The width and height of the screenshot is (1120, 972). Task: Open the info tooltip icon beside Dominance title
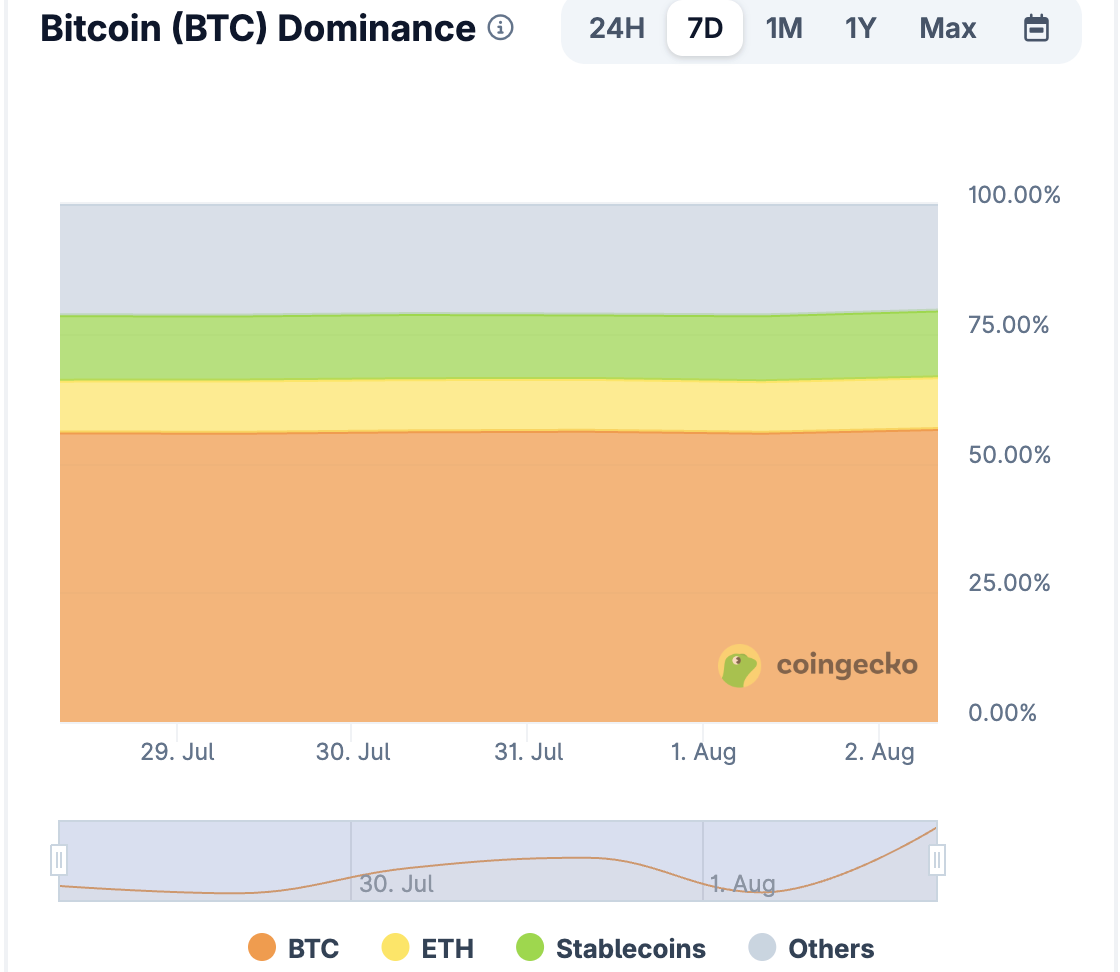(x=500, y=28)
